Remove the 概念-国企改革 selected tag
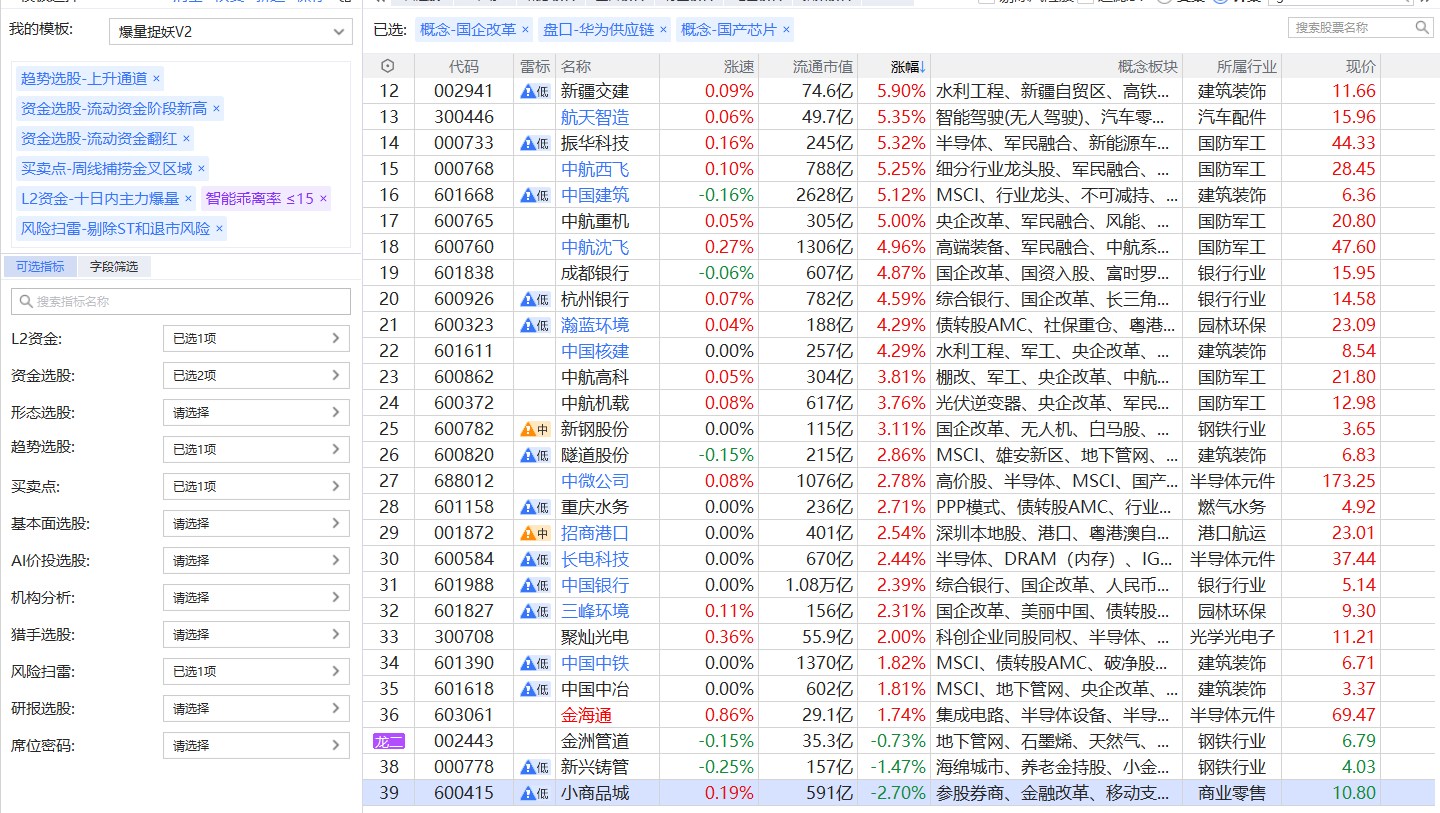Image resolution: width=1440 pixels, height=813 pixels. pyautogui.click(x=525, y=29)
